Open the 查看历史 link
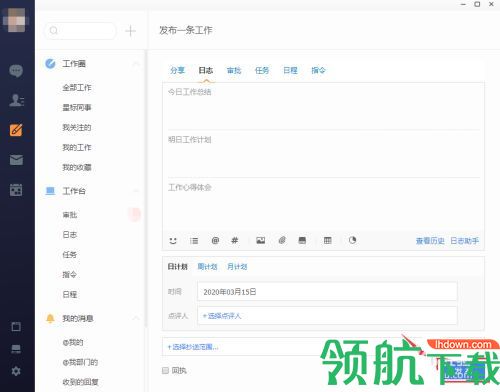This screenshot has height=392, width=500. [x=430, y=241]
